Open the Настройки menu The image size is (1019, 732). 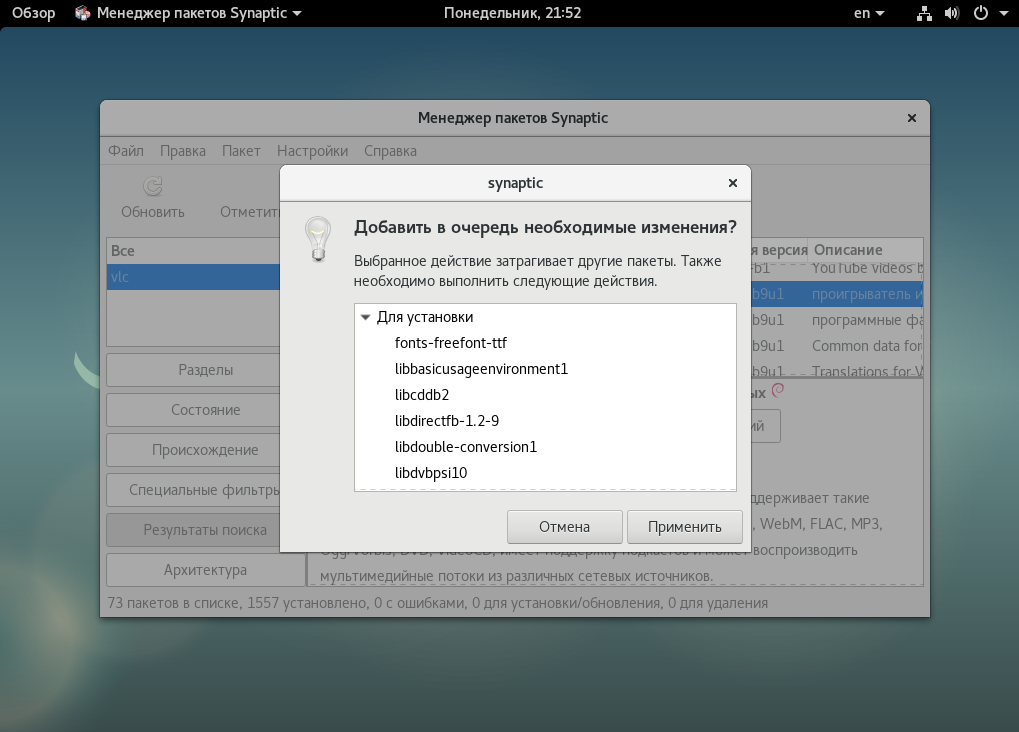(x=312, y=151)
